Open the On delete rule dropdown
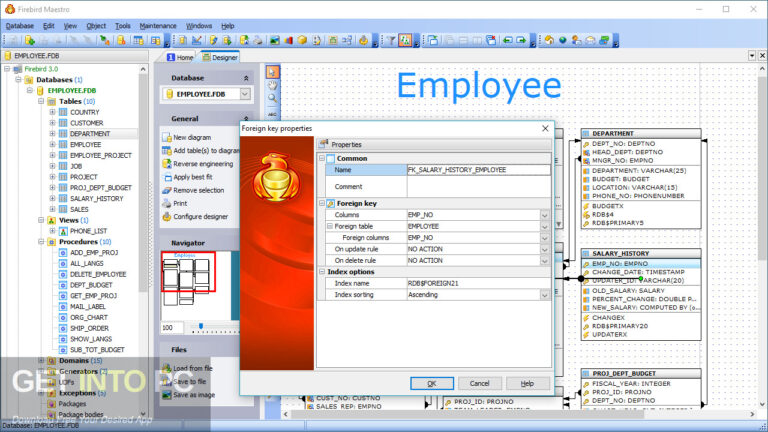The image size is (768, 432). (x=545, y=261)
